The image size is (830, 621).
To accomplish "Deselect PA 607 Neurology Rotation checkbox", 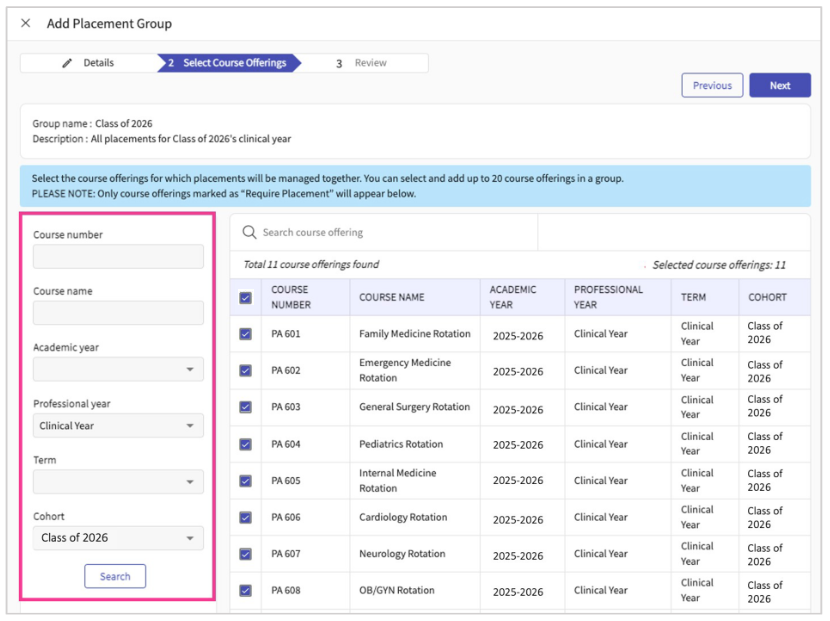I will (x=246, y=554).
